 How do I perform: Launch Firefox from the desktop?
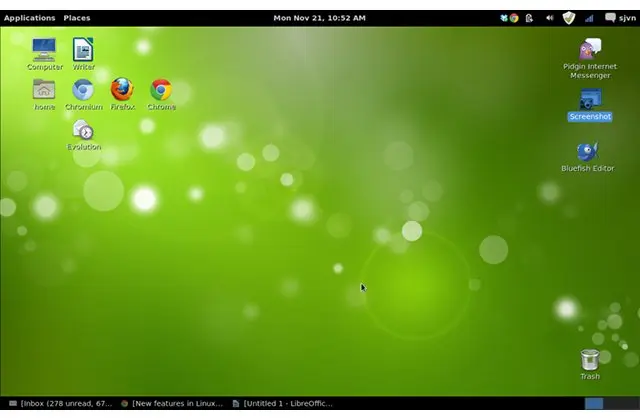click(122, 90)
